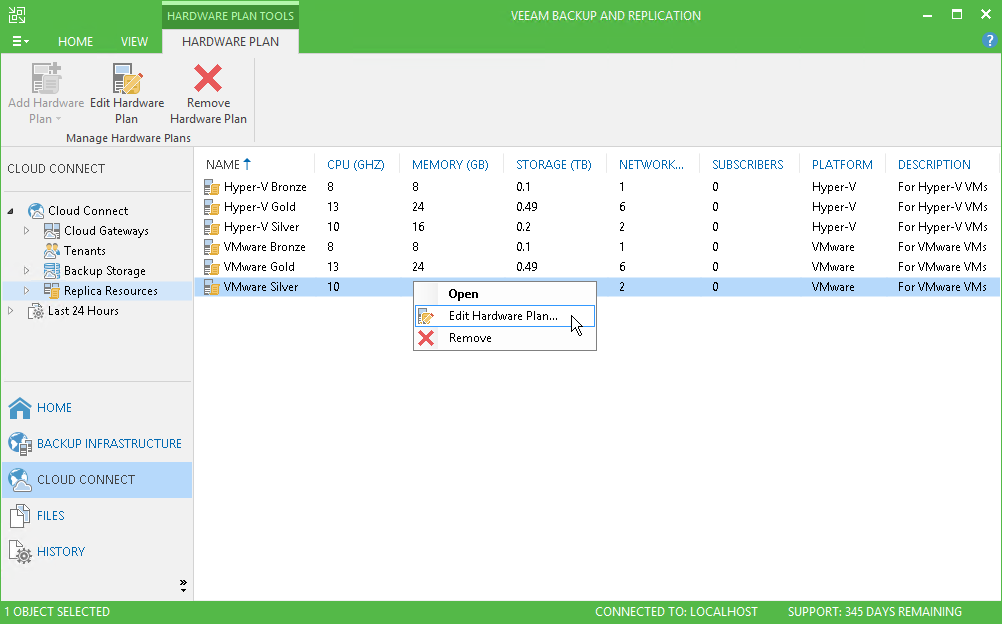Open the Files navigation section
This screenshot has height=624, width=1002.
(x=97, y=516)
